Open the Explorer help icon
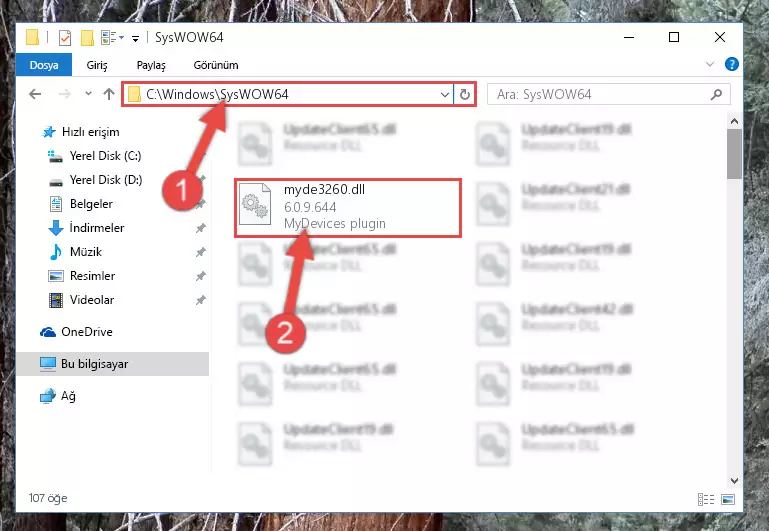The image size is (769, 531). [x=731, y=64]
